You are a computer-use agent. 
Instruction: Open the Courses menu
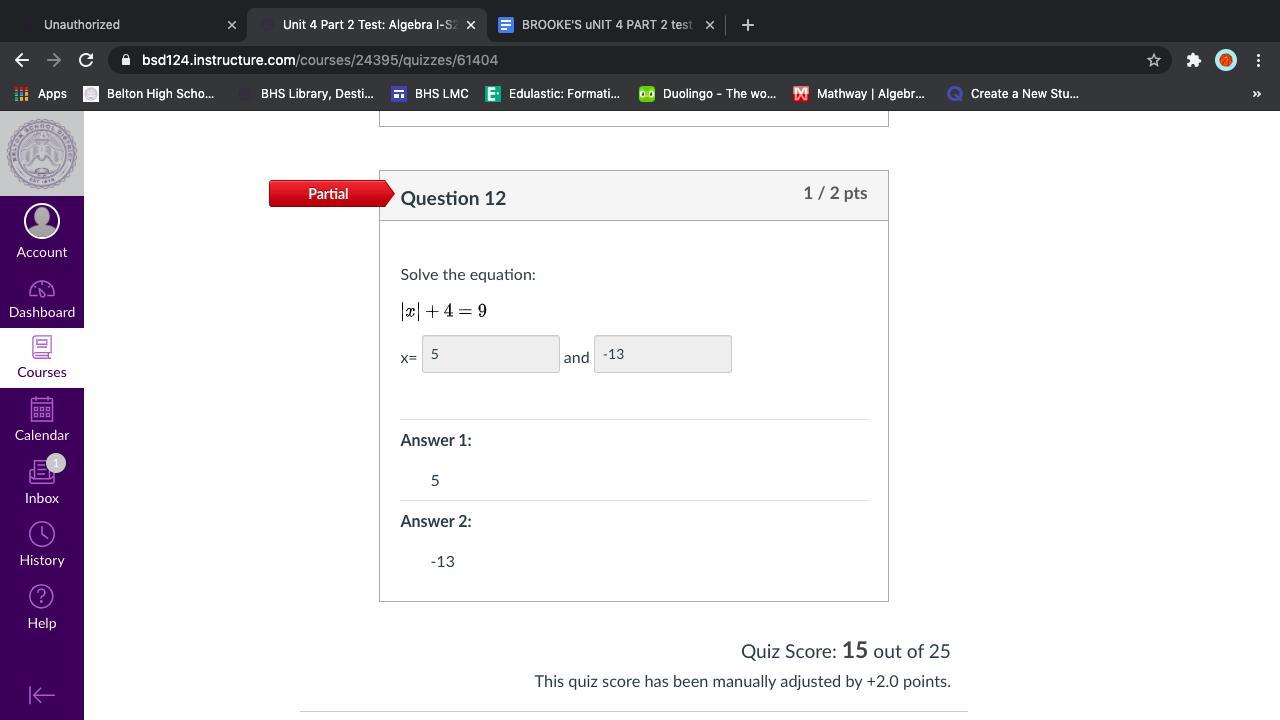pos(42,358)
